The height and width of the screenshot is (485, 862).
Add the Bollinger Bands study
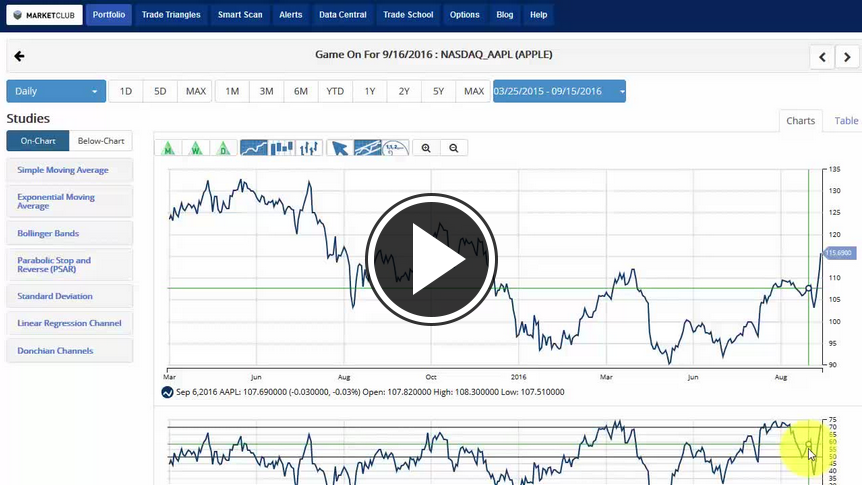click(69, 233)
